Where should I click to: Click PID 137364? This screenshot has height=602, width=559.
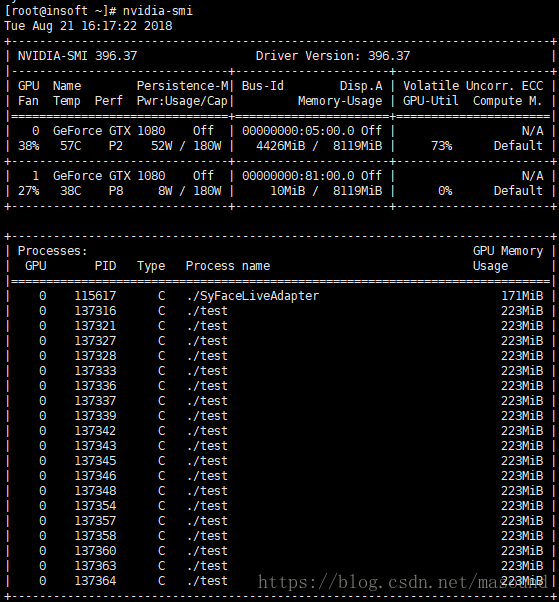[95, 580]
